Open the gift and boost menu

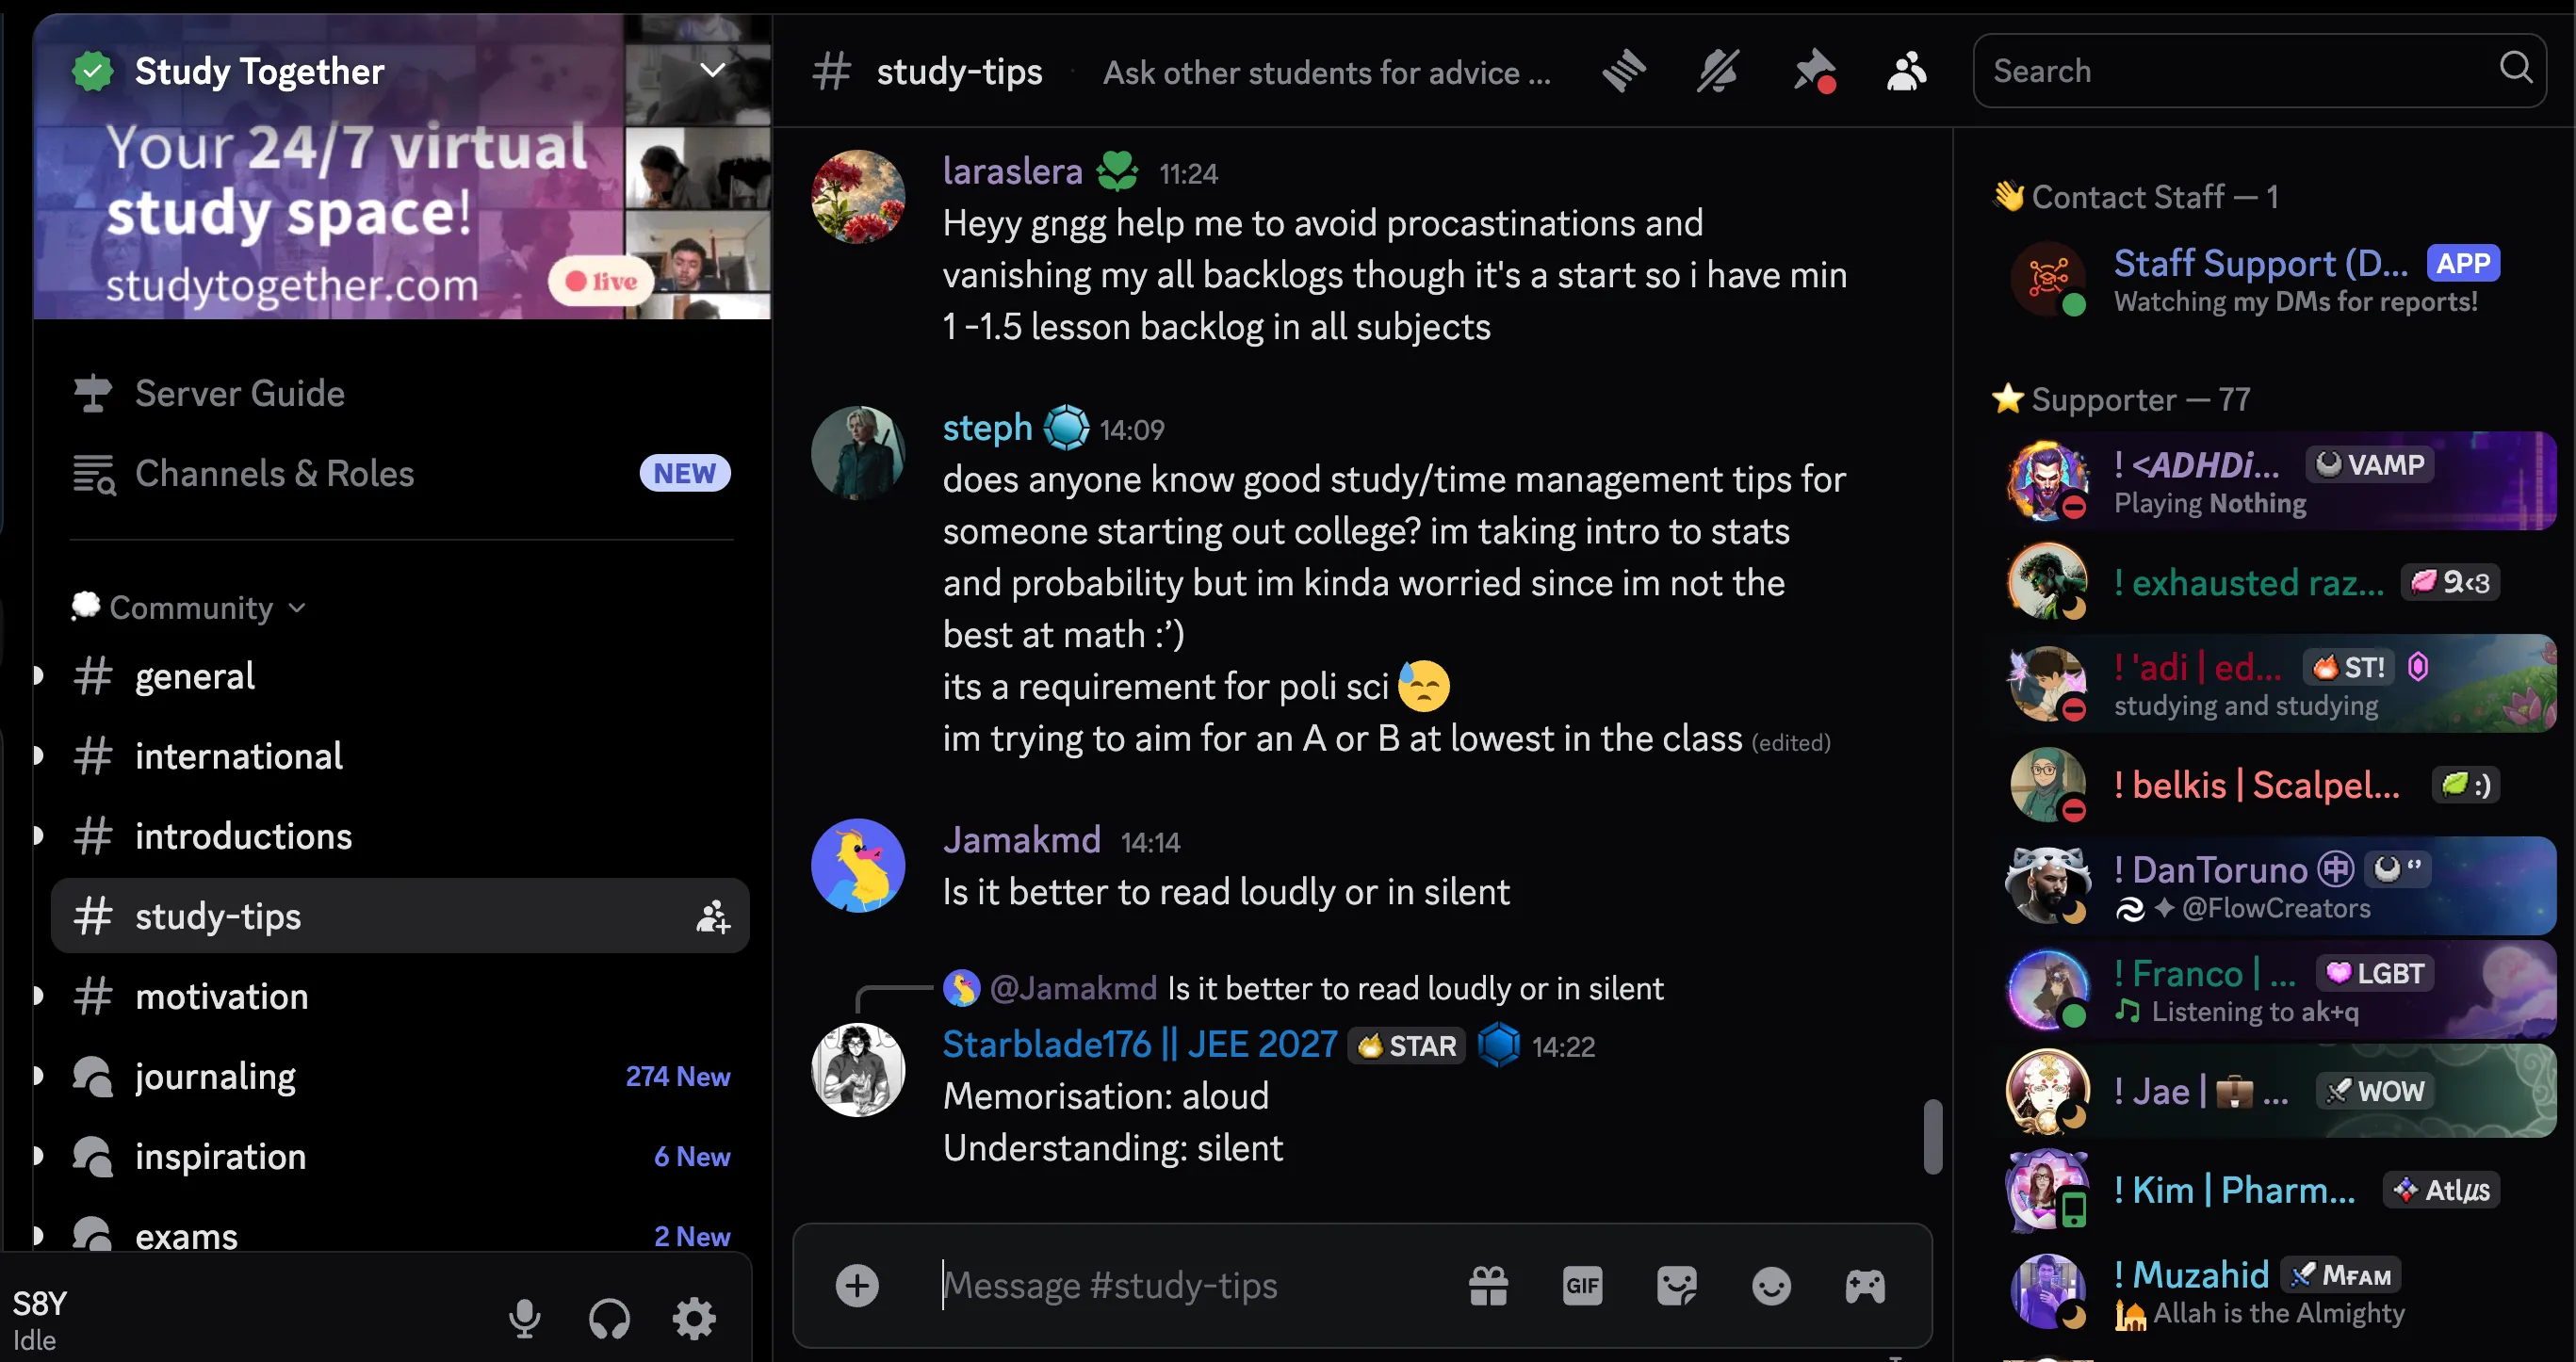1488,1286
